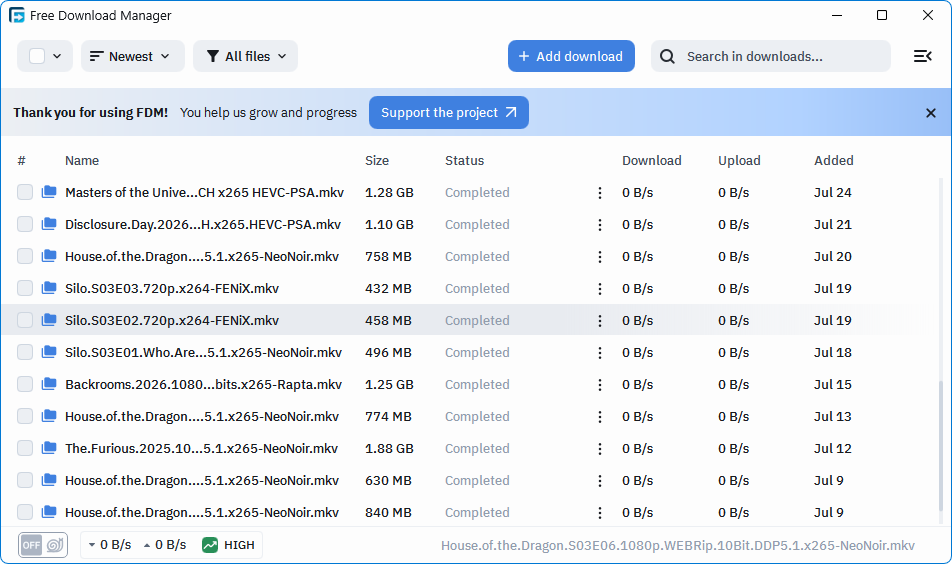Open folder icon for the 630 MB download

coord(49,480)
